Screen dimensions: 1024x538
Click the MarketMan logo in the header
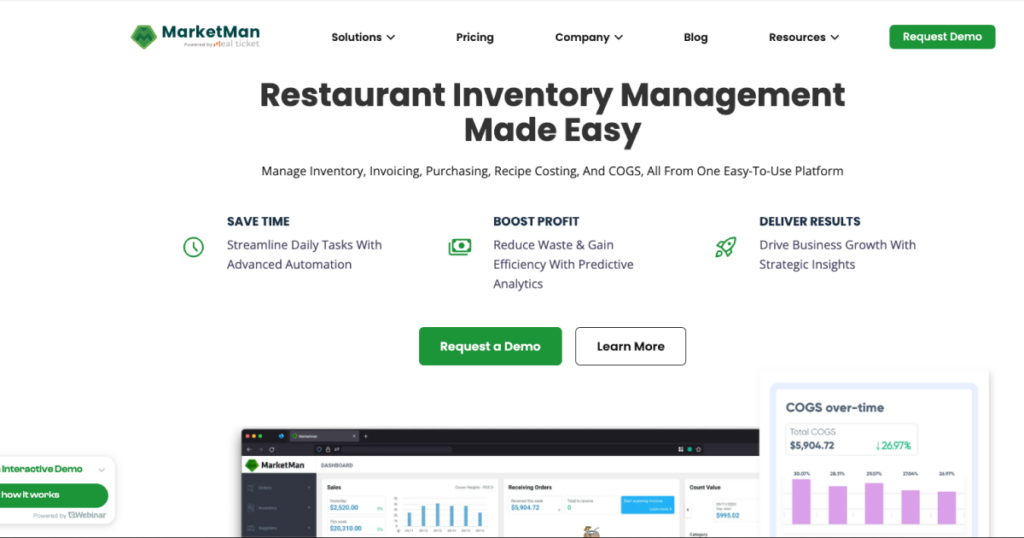click(x=195, y=37)
